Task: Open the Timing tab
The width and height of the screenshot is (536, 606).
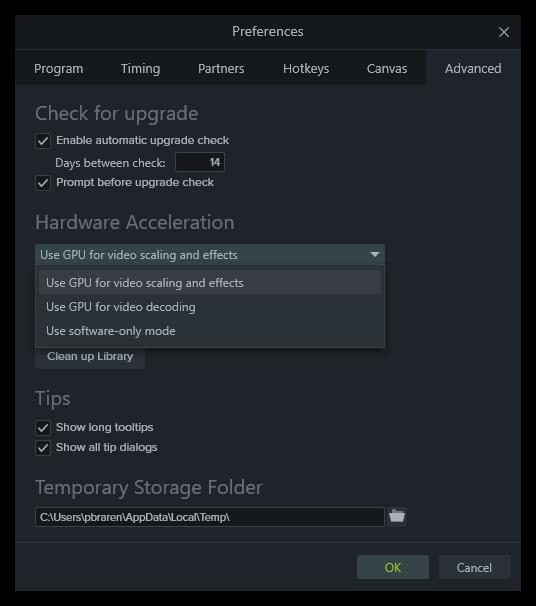Action: [140, 68]
